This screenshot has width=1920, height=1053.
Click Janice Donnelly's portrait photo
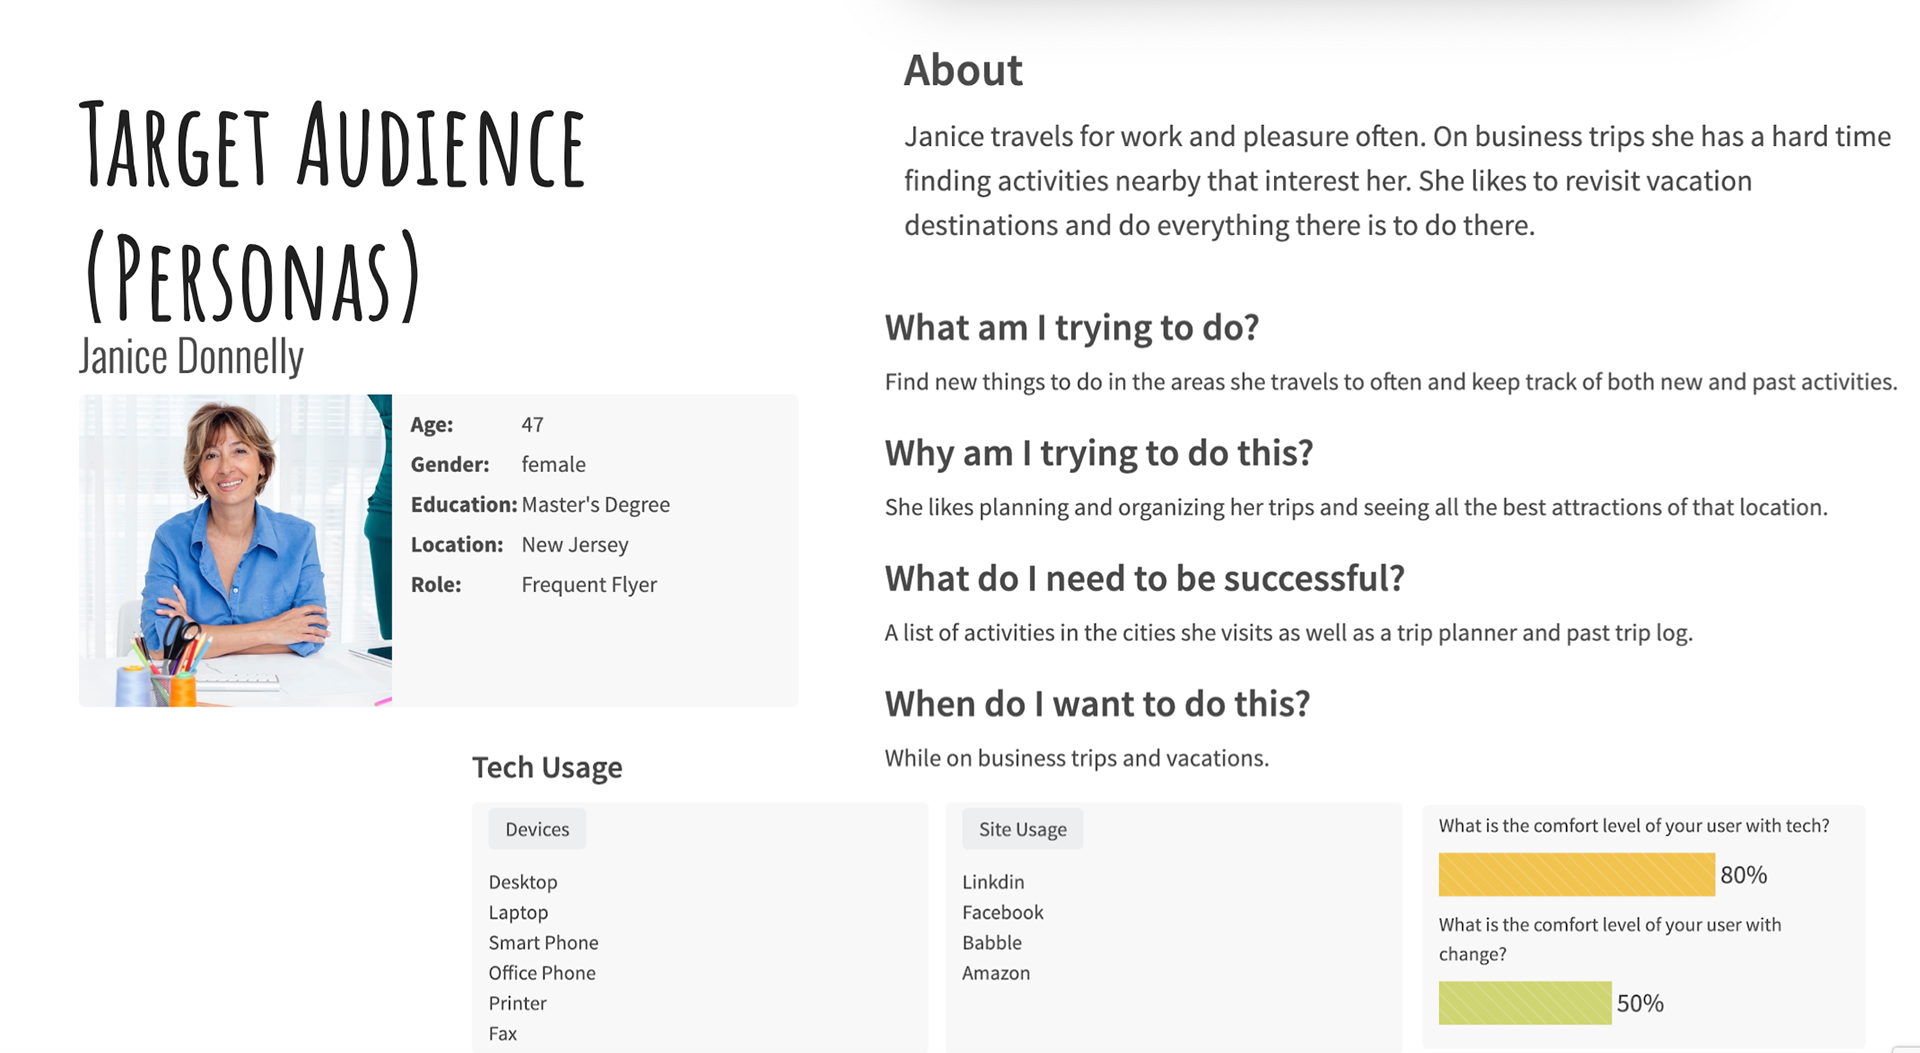pyautogui.click(x=236, y=550)
